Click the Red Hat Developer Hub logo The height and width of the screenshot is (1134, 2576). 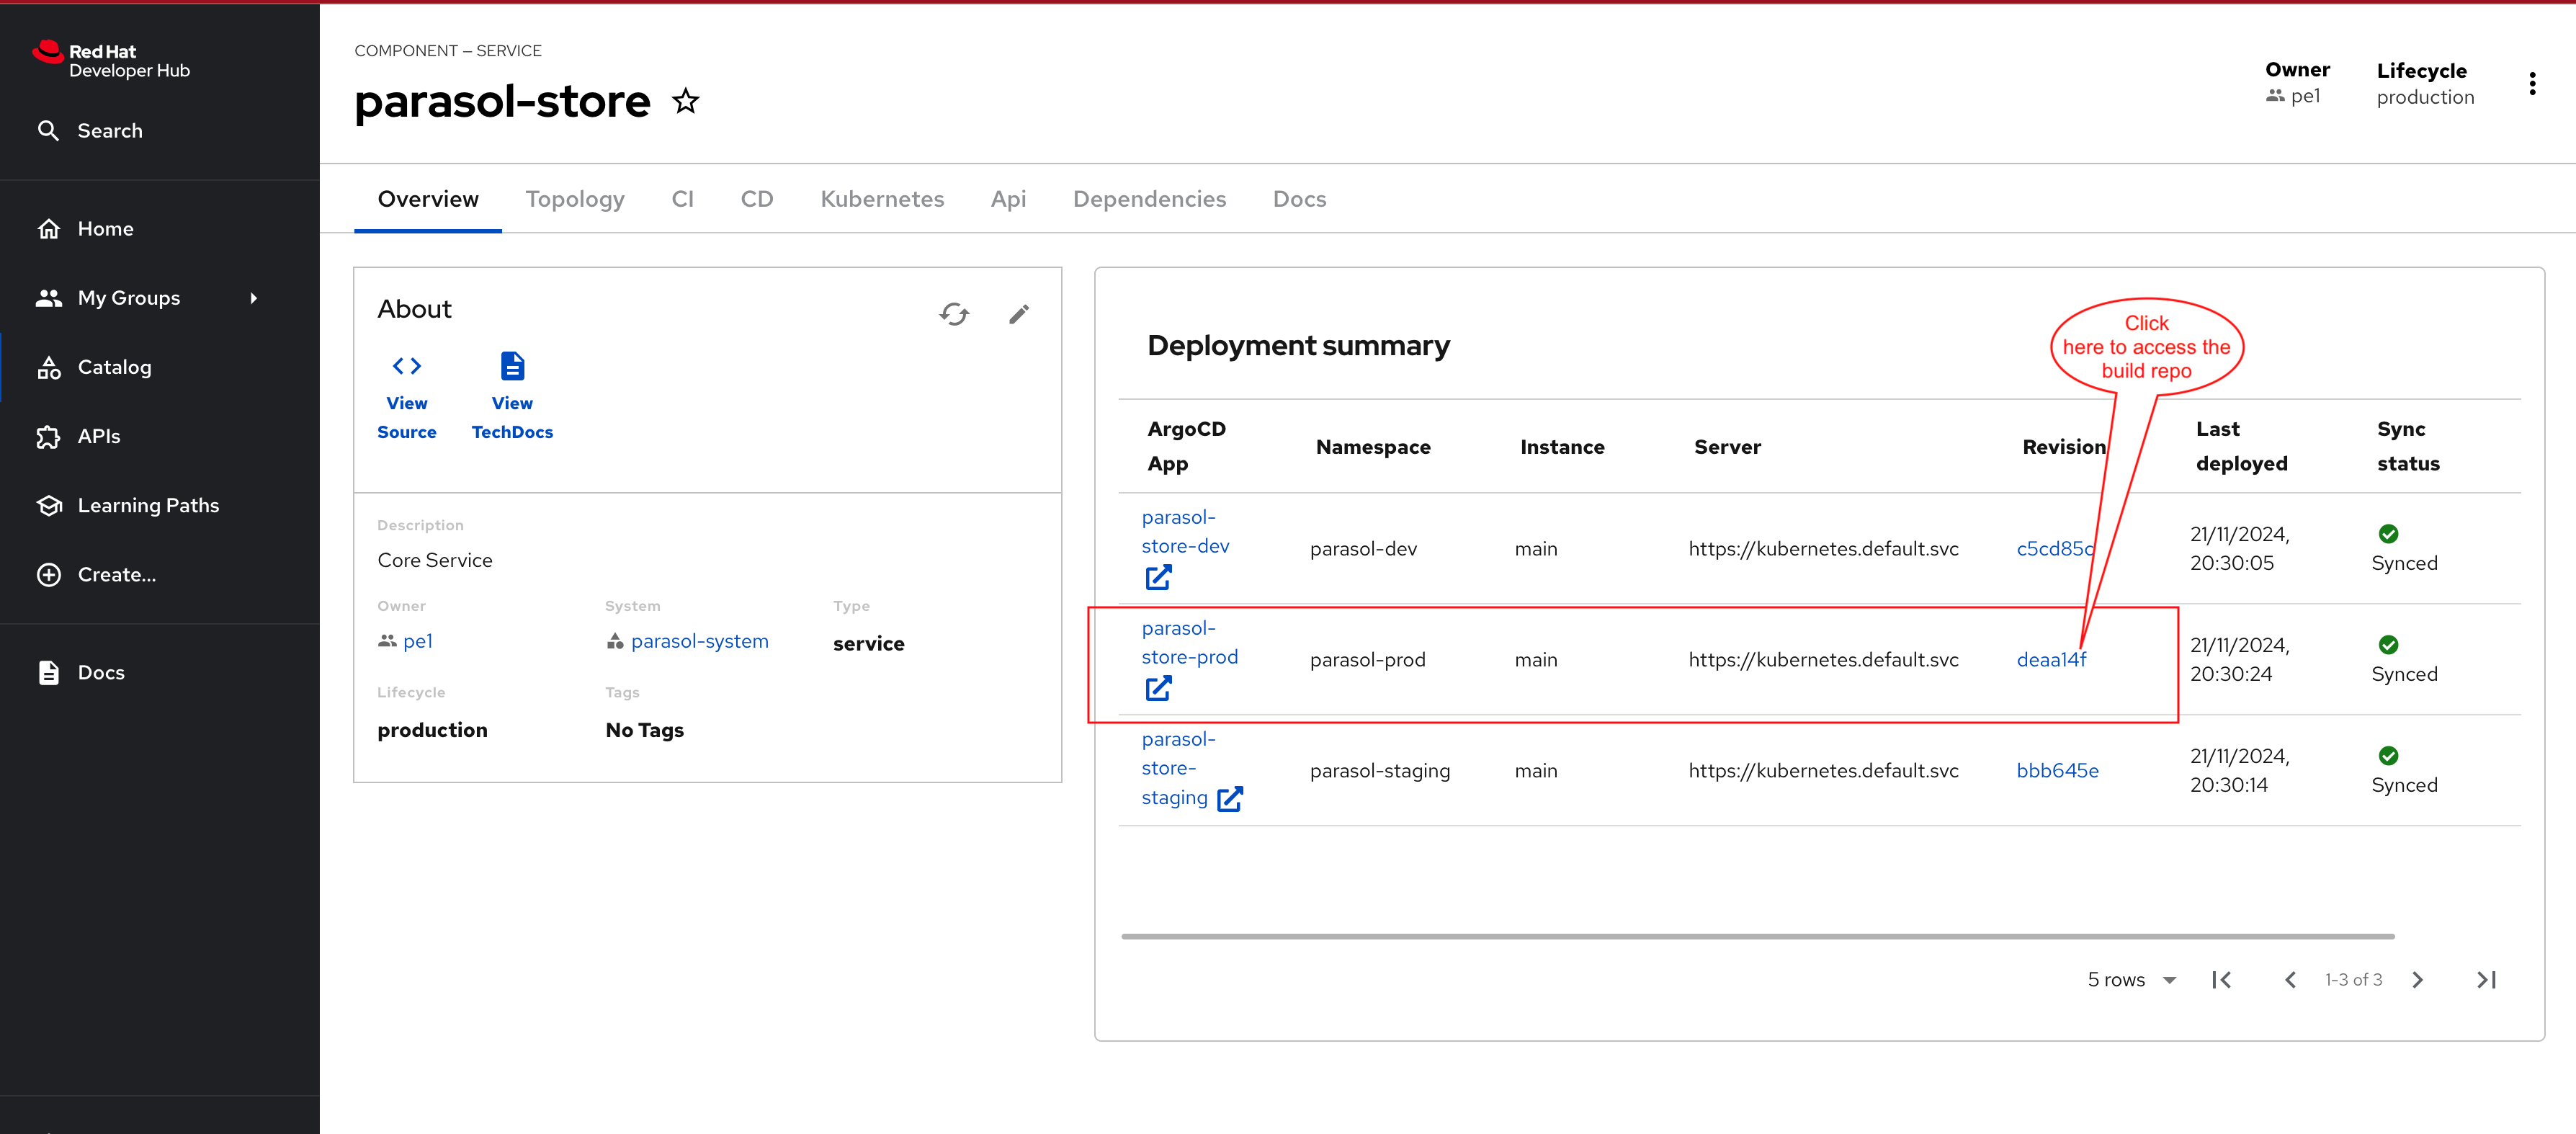[110, 60]
